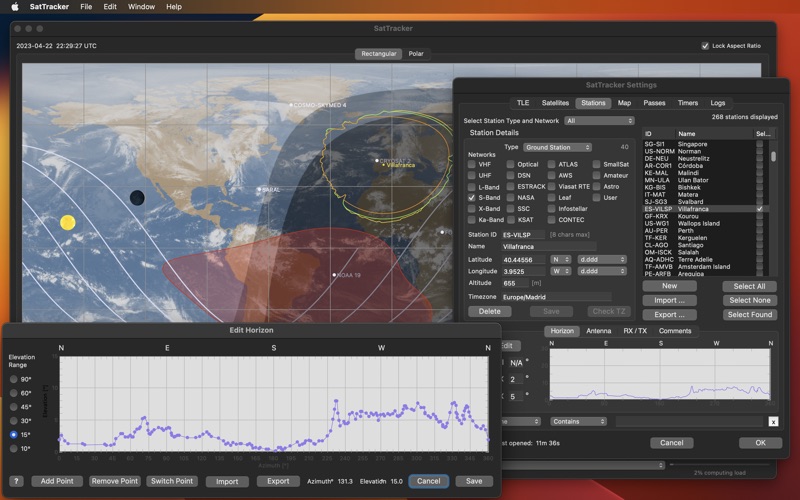Select the COSMO-SKYMED 4 satellite marker
Screen dimensions: 800x500
click(291, 105)
